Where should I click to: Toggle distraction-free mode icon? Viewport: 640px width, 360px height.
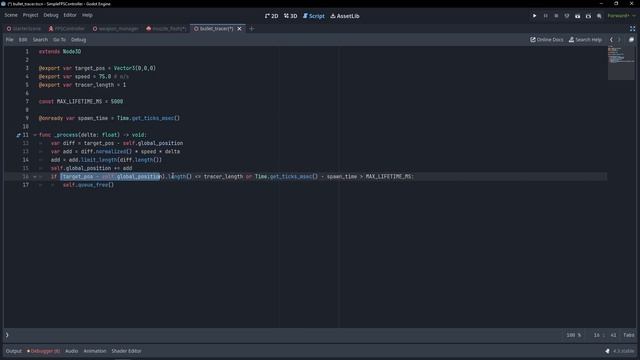coord(632,29)
